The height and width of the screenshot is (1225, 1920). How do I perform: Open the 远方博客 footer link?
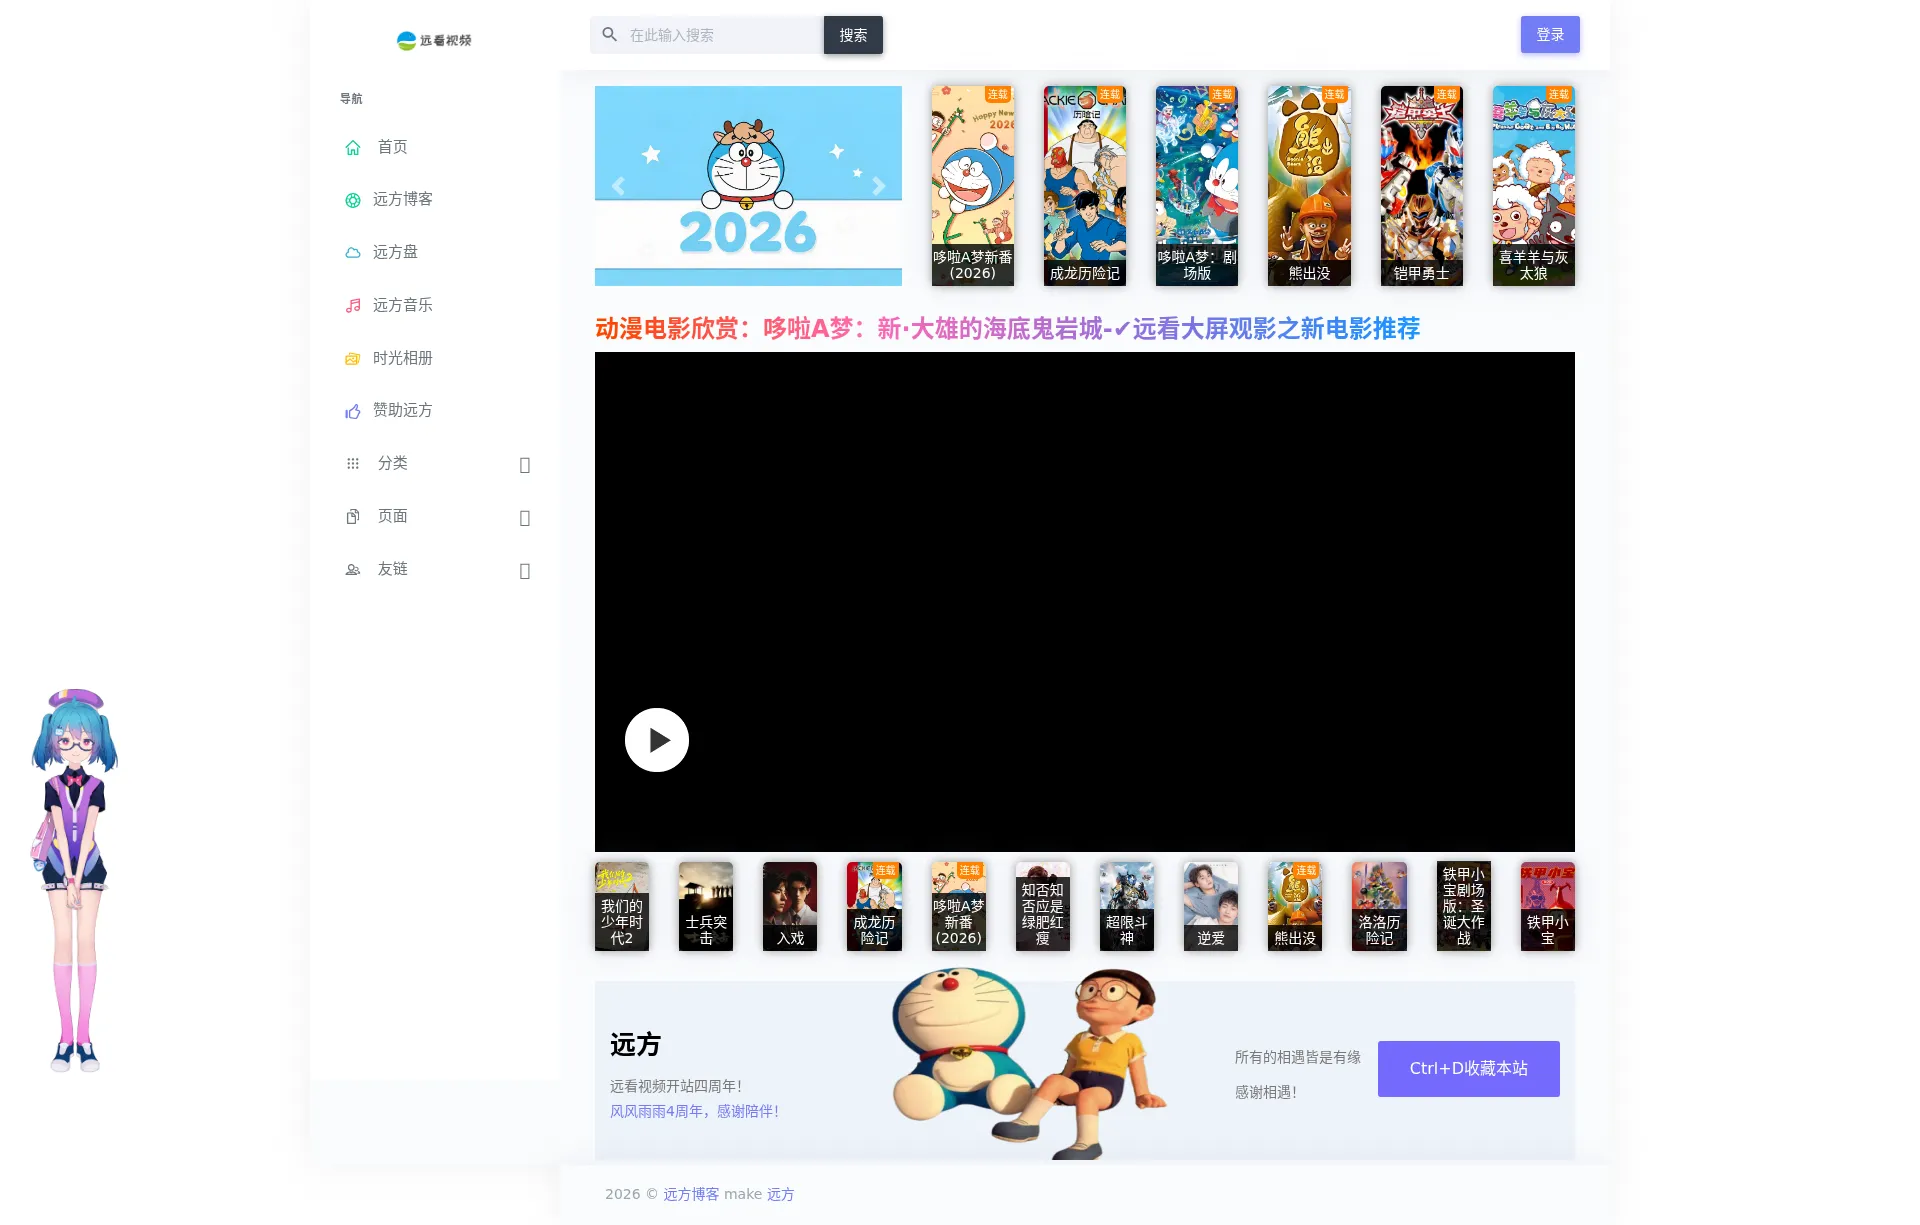point(691,1194)
